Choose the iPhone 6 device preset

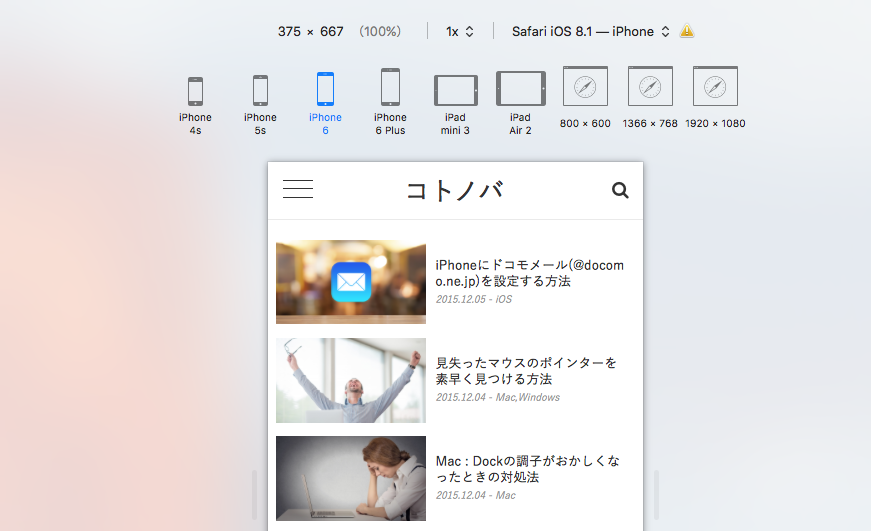(325, 89)
